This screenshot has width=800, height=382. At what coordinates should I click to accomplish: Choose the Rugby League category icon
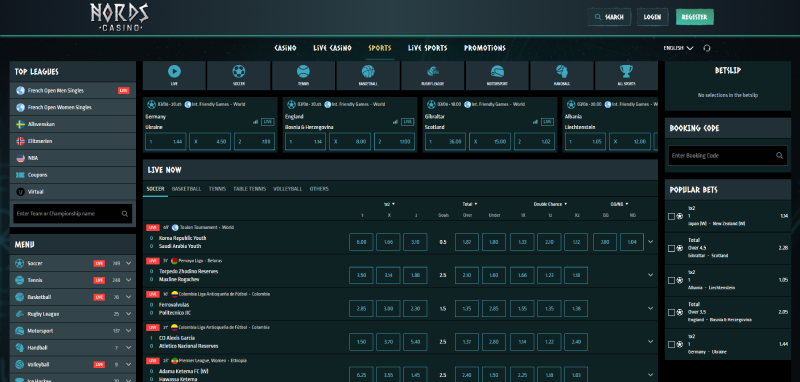(433, 71)
